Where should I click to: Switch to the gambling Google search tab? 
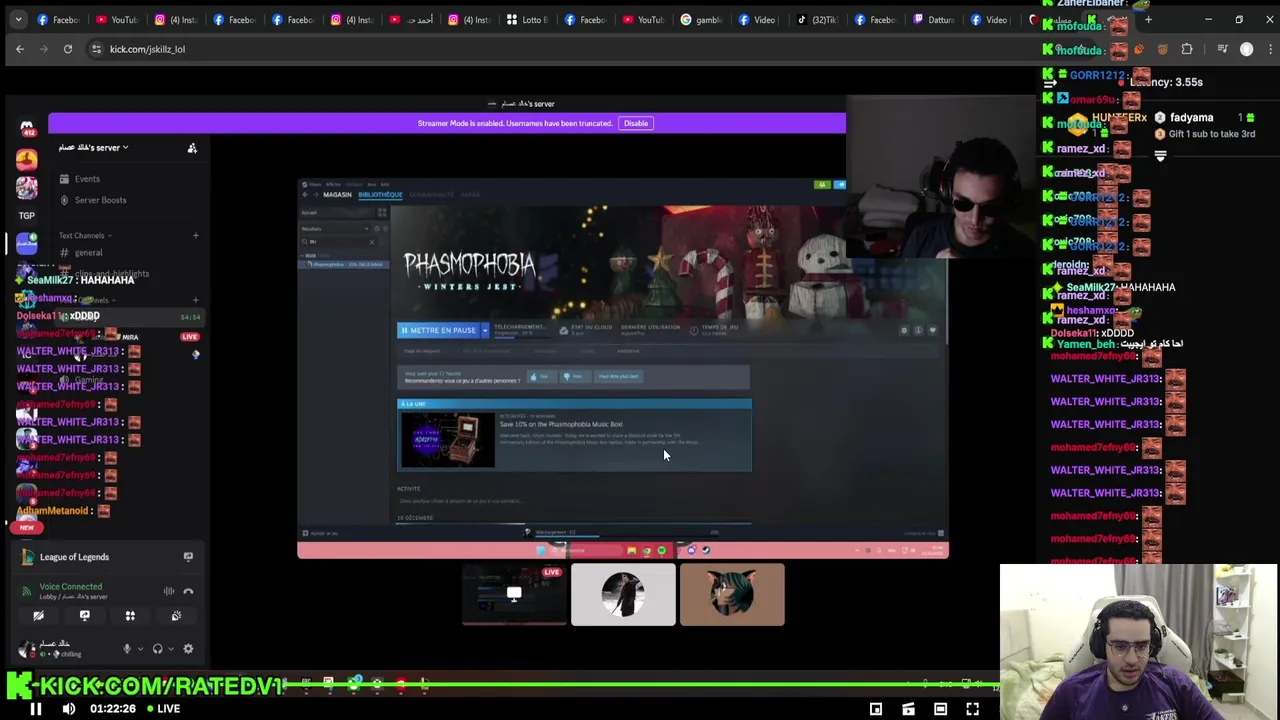pos(702,19)
